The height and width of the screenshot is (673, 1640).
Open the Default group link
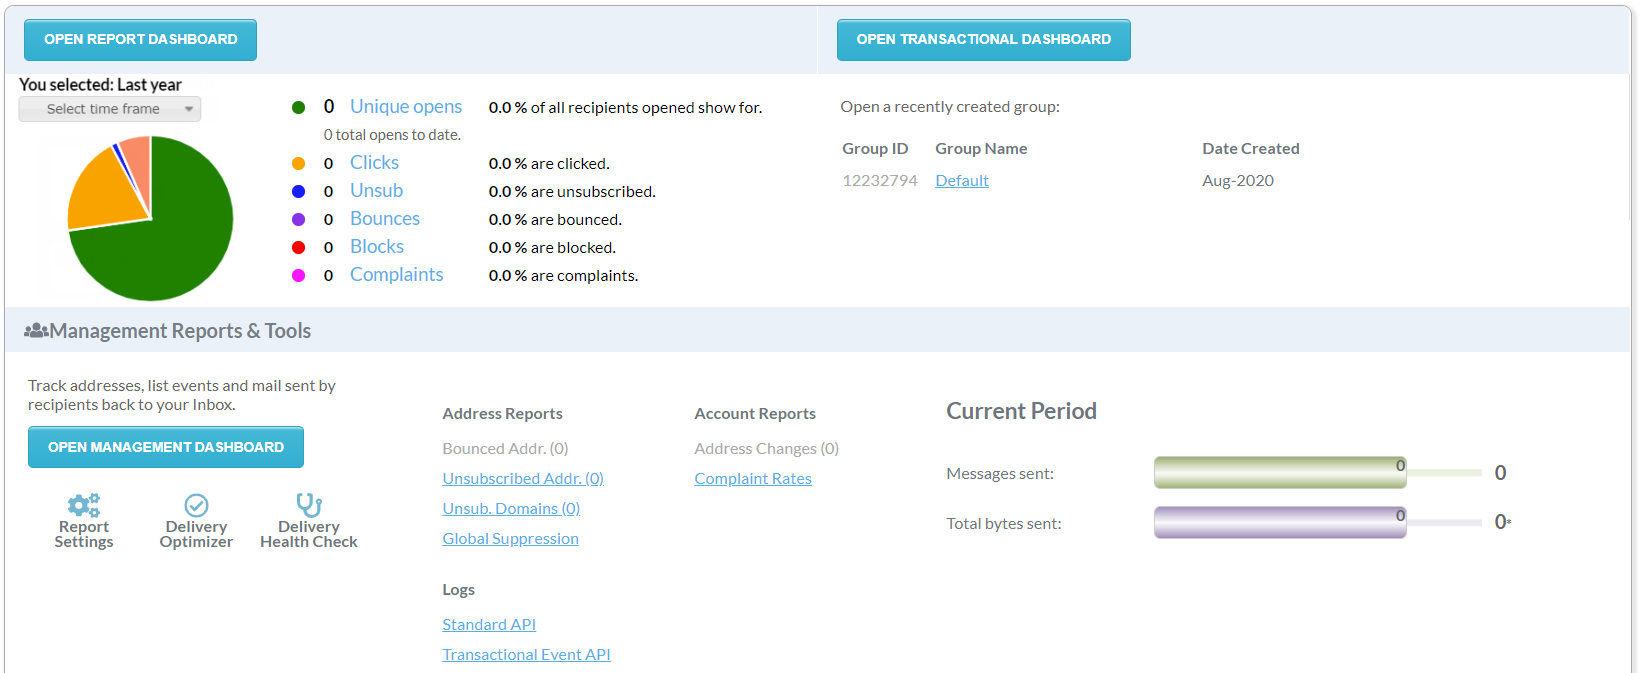962,181
